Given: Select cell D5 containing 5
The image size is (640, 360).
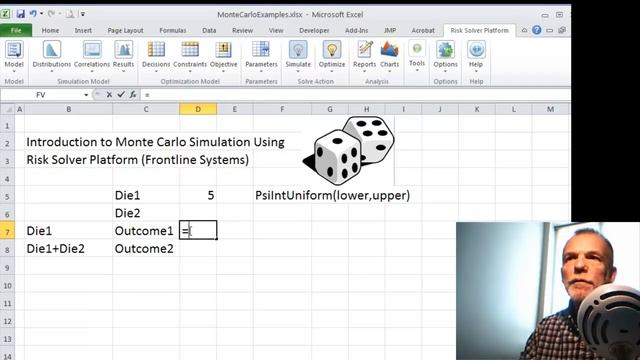Looking at the screenshot, I should pos(198,196).
